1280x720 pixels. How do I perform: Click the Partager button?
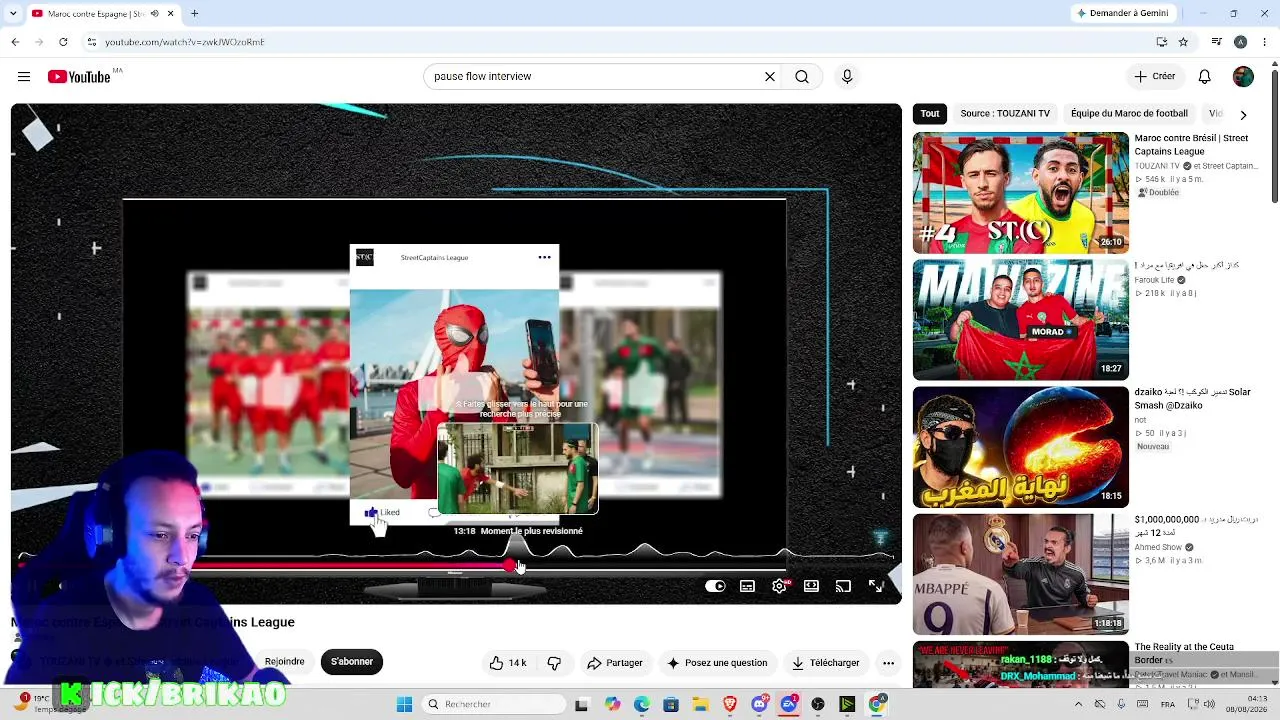coord(615,663)
